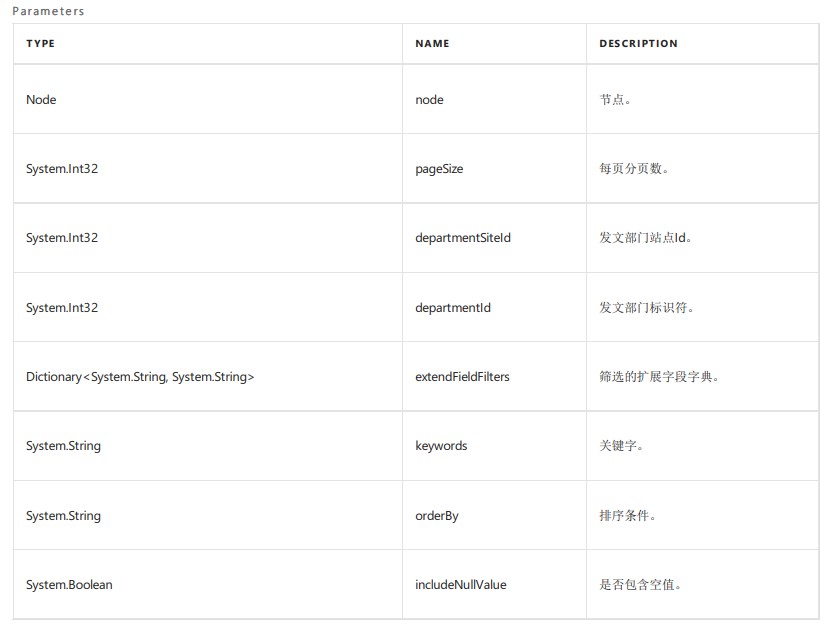This screenshot has width=834, height=626.
Task: Click the node parameter name cell
Action: click(429, 100)
